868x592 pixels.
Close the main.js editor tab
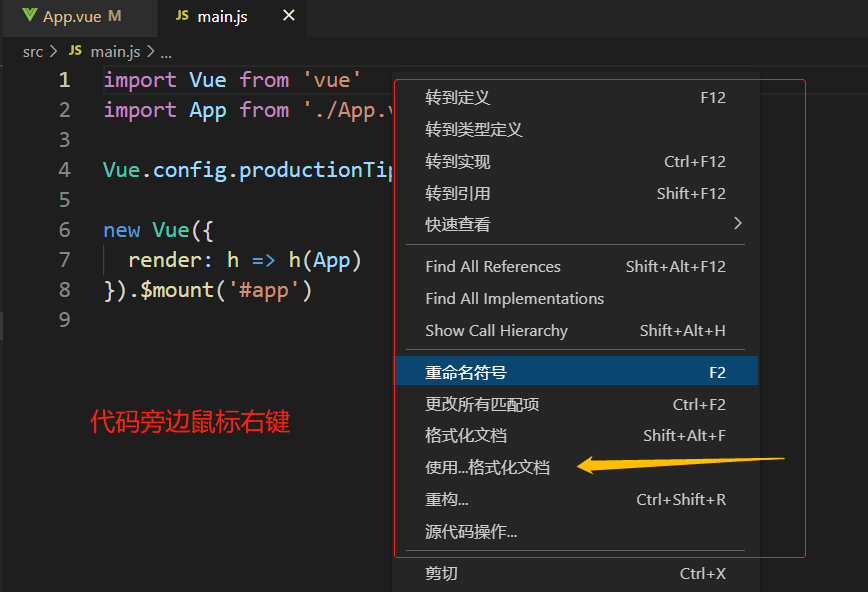click(x=289, y=17)
